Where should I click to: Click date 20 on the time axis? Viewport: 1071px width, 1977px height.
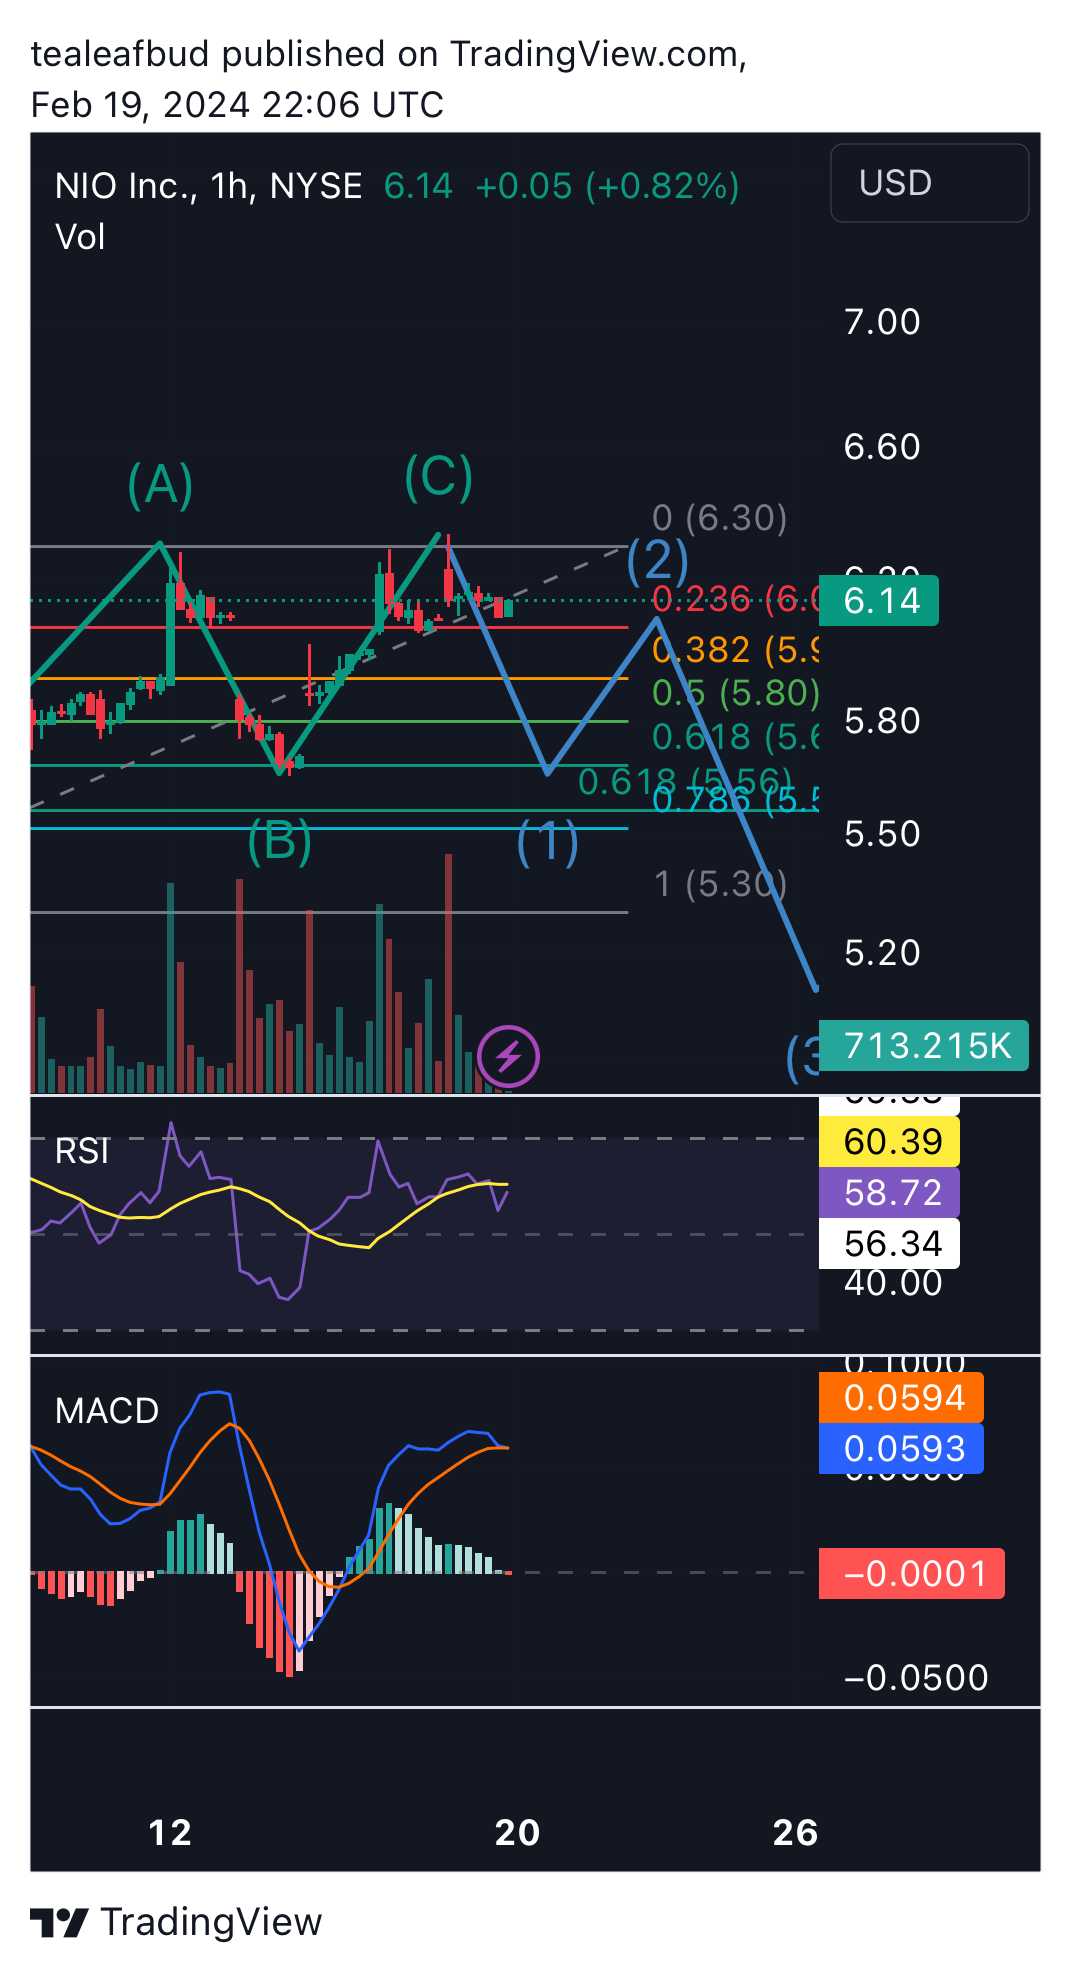(518, 1833)
